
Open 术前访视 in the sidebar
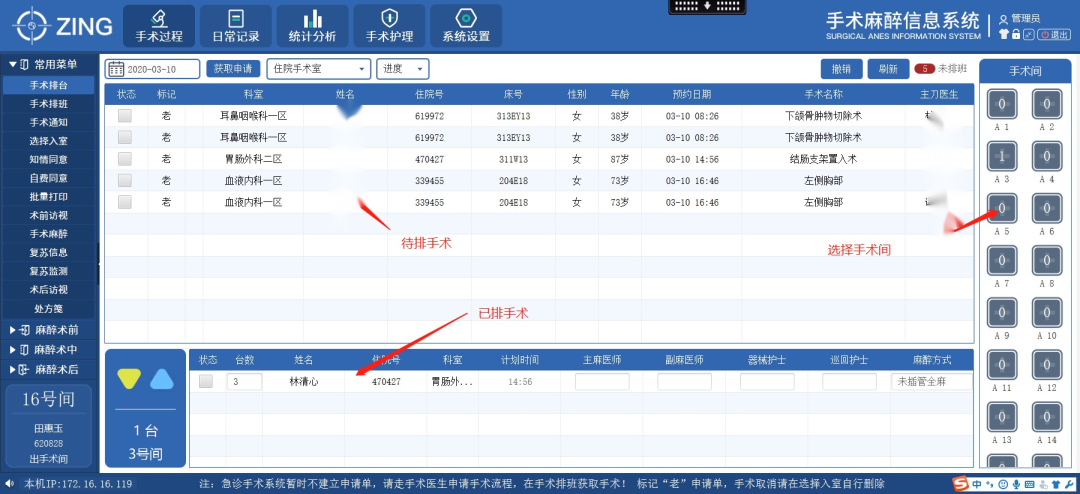pos(48,215)
